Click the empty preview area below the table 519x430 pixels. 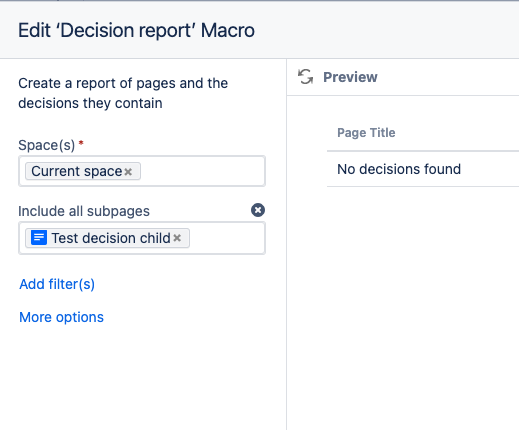[403, 300]
